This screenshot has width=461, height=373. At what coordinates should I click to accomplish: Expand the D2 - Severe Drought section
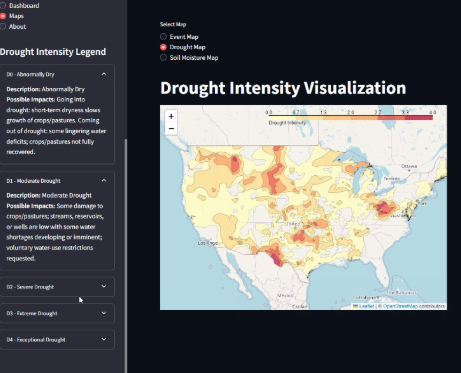coord(57,287)
